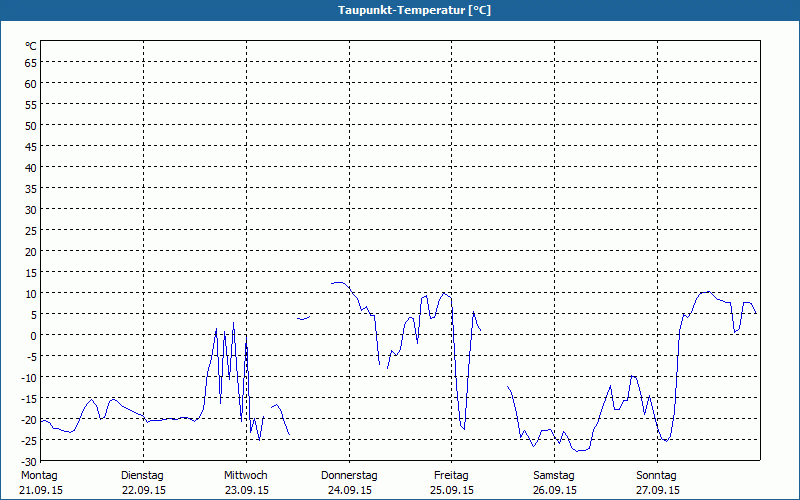Select the Mittwoch day label

pos(246,476)
